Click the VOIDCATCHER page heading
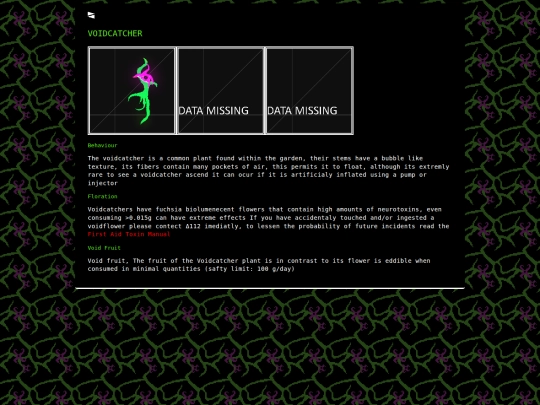 coord(115,33)
